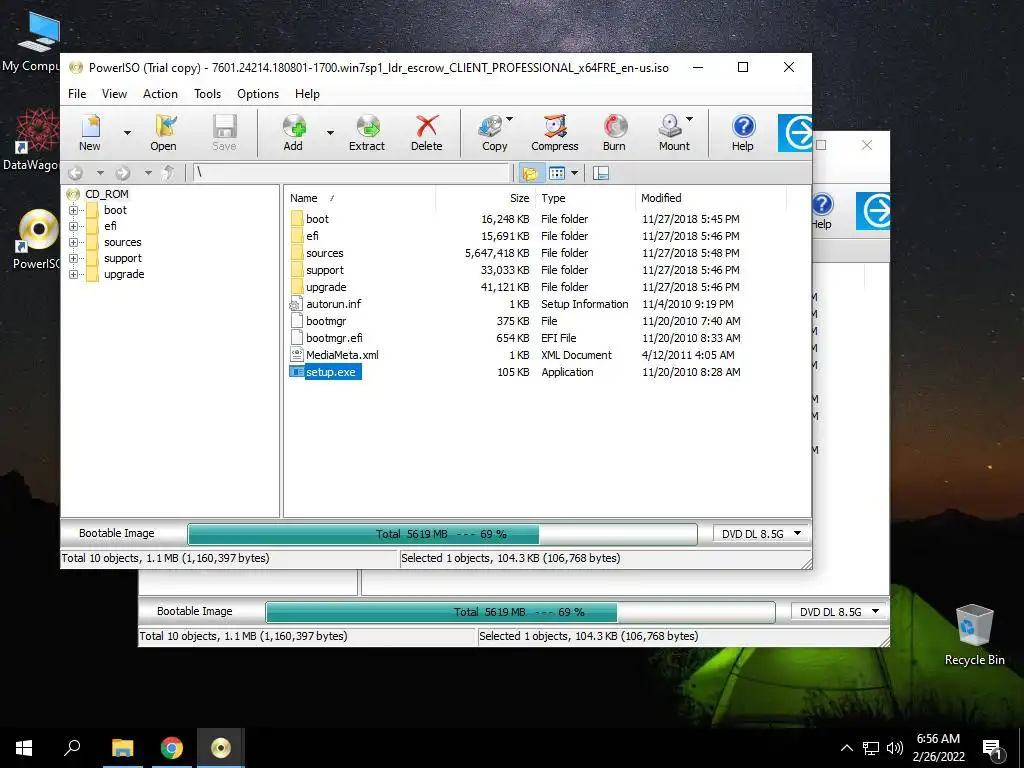Open DVD DL 8.5G dropdown in back window
The height and width of the screenshot is (768, 1024).
coord(840,612)
